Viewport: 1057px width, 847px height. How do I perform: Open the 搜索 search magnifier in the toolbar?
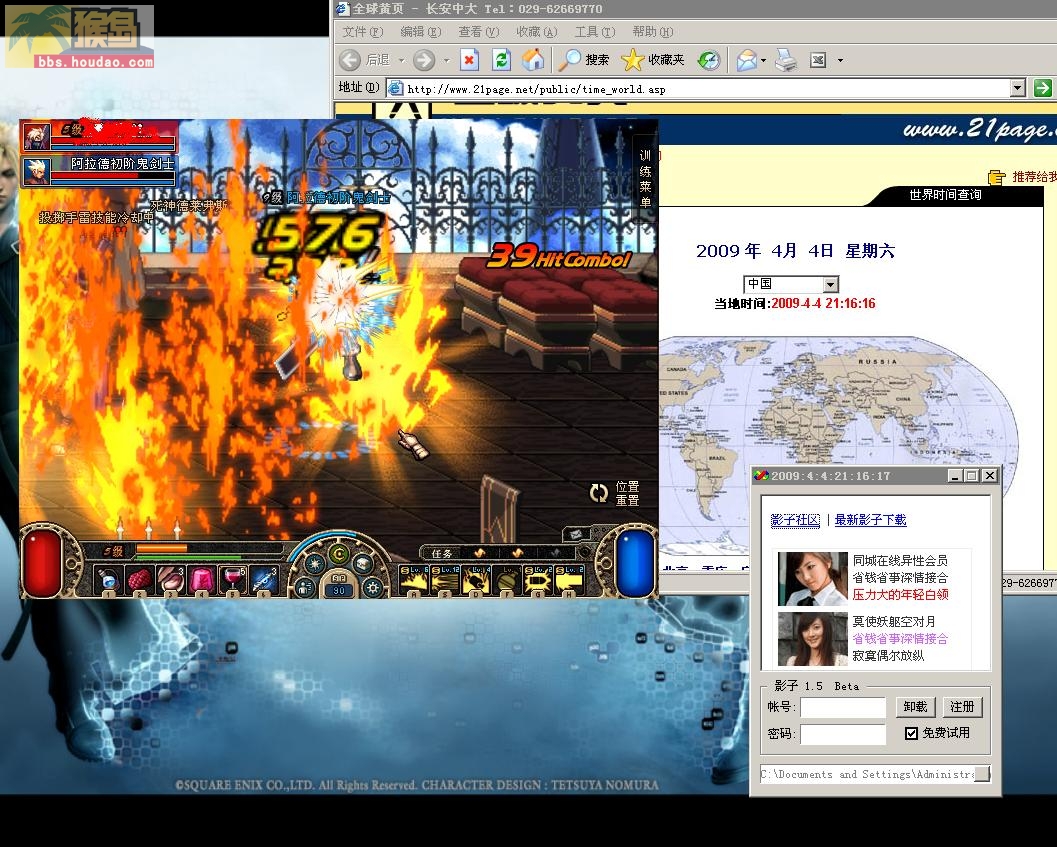(x=570, y=60)
